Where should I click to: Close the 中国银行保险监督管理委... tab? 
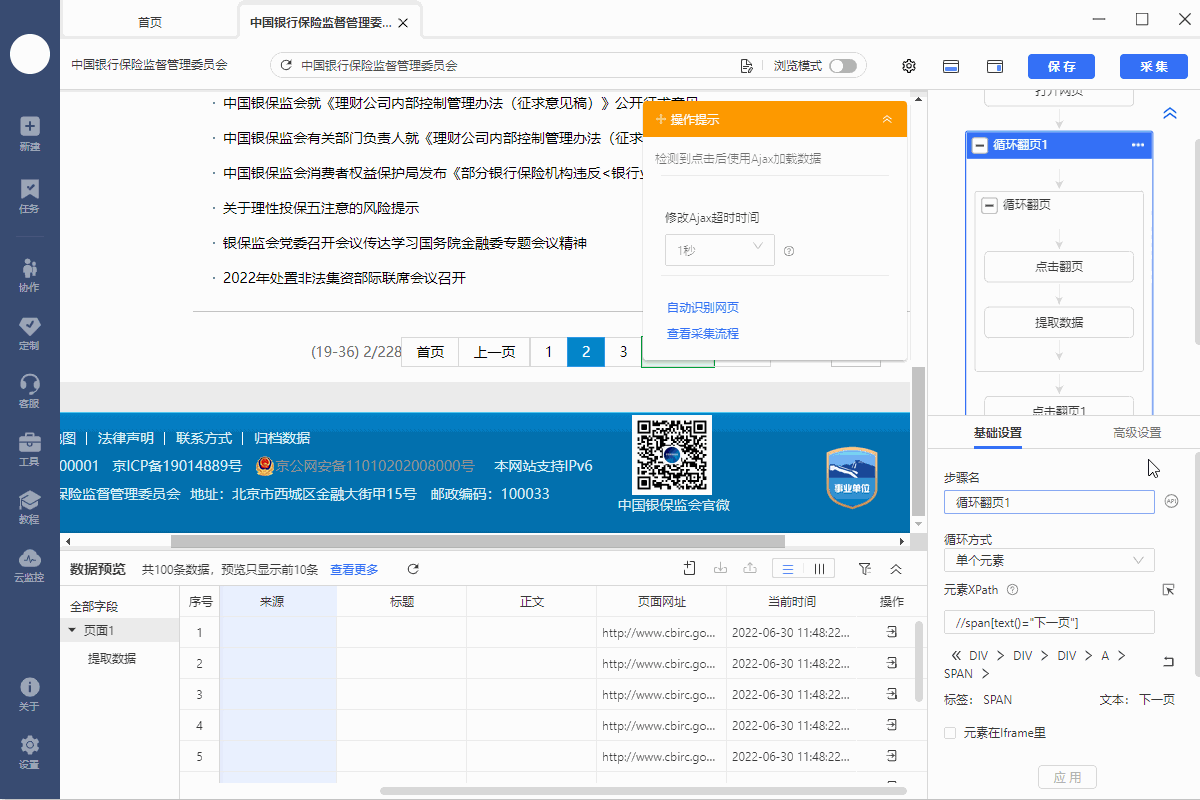402,23
